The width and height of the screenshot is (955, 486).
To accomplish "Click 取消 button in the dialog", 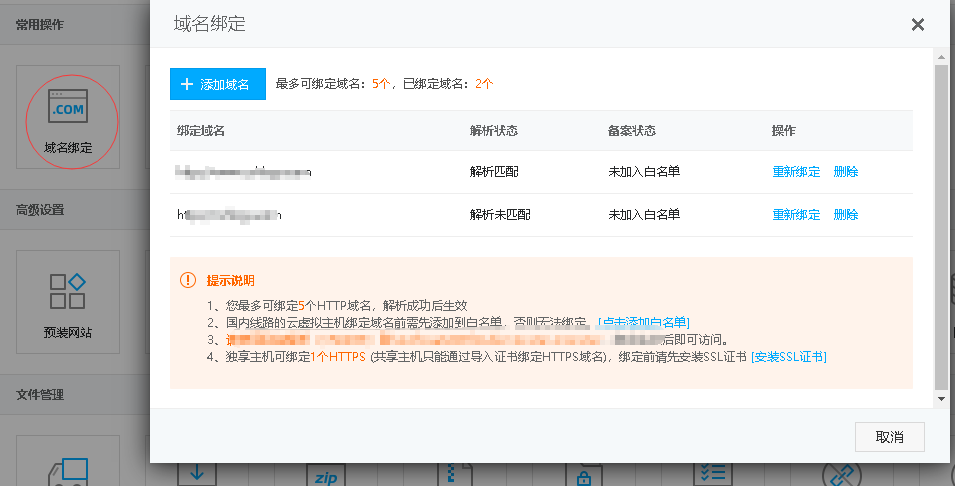I will pyautogui.click(x=889, y=437).
